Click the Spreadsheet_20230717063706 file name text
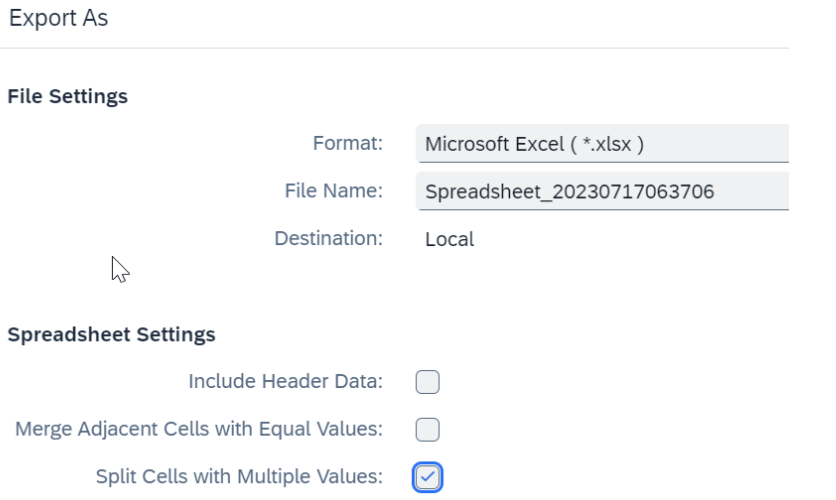 coord(569,191)
